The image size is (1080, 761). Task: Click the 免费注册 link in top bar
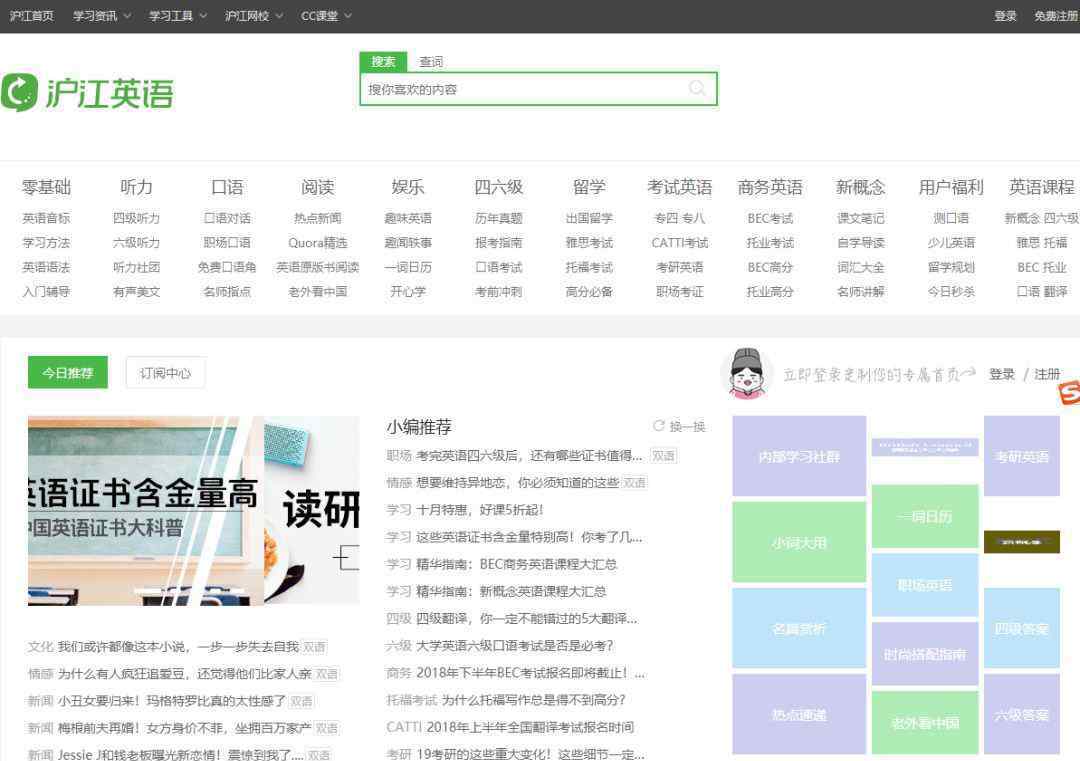click(x=1056, y=16)
